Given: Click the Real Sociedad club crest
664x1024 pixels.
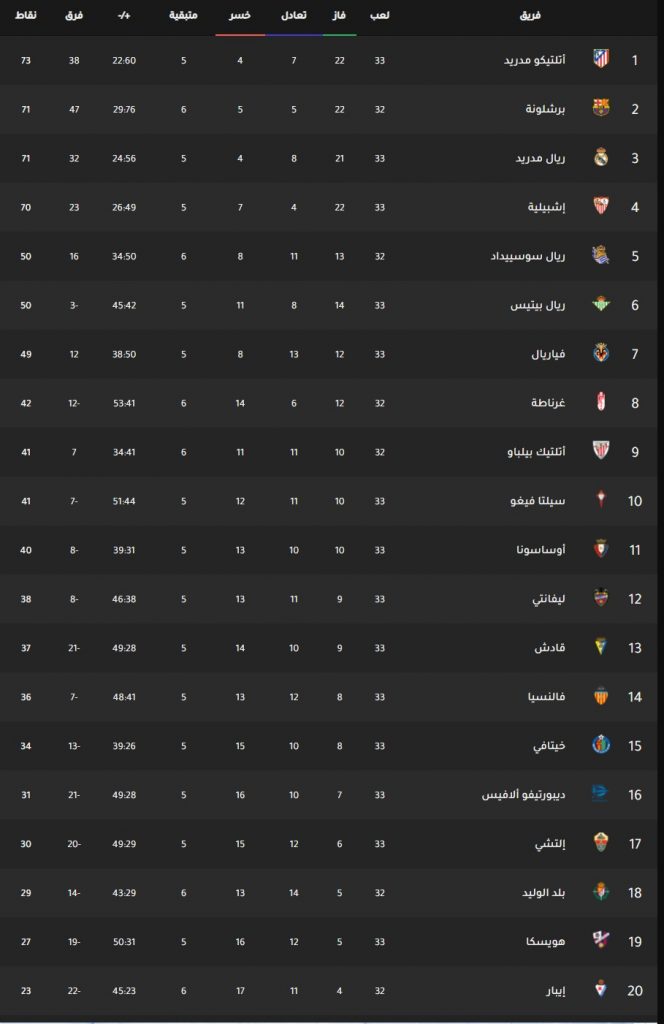Looking at the screenshot, I should (601, 255).
